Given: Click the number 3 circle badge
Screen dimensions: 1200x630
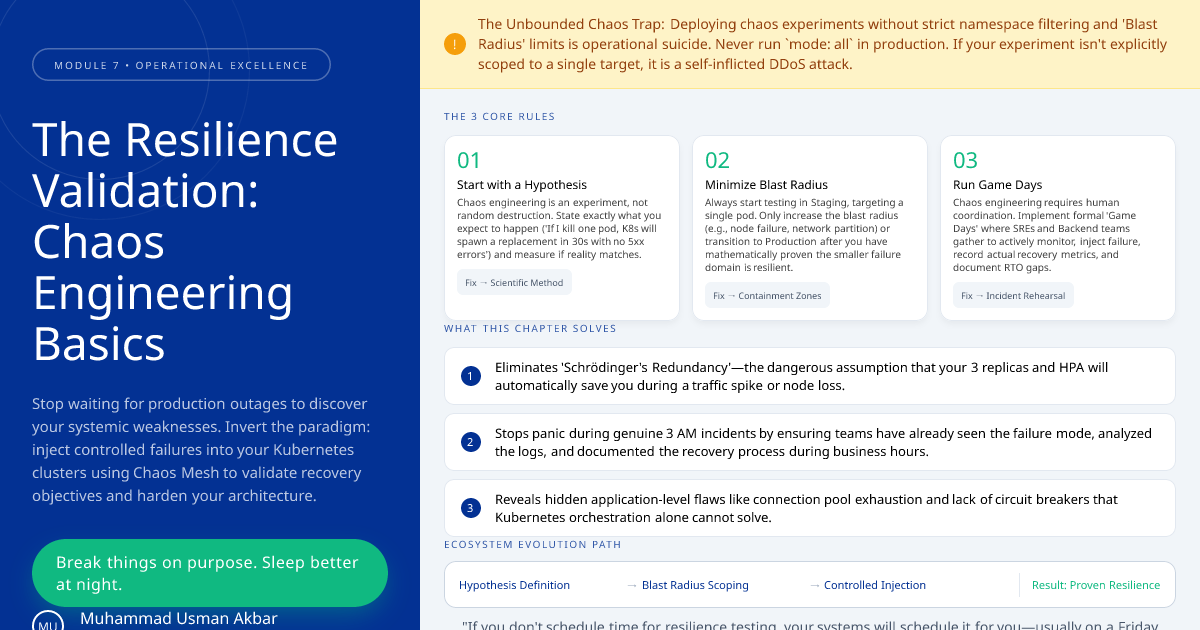Looking at the screenshot, I should point(471,508).
